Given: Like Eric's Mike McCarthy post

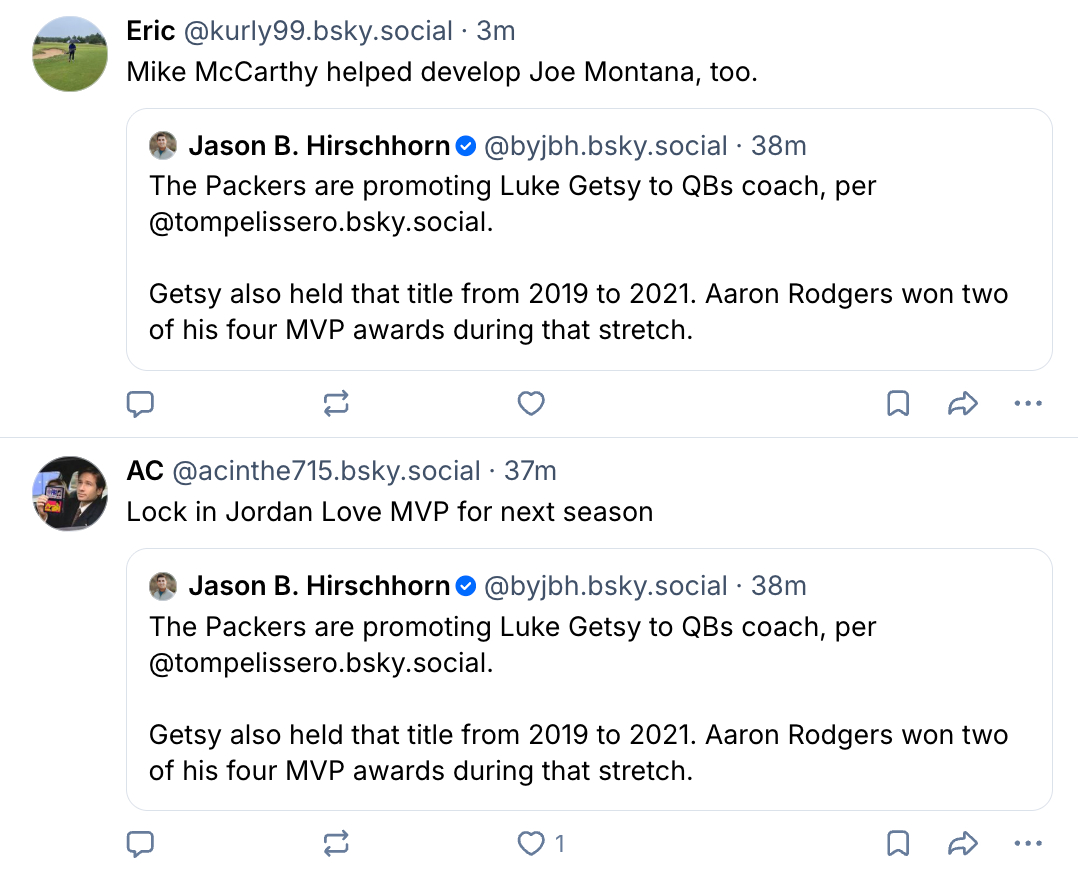Looking at the screenshot, I should click(531, 404).
